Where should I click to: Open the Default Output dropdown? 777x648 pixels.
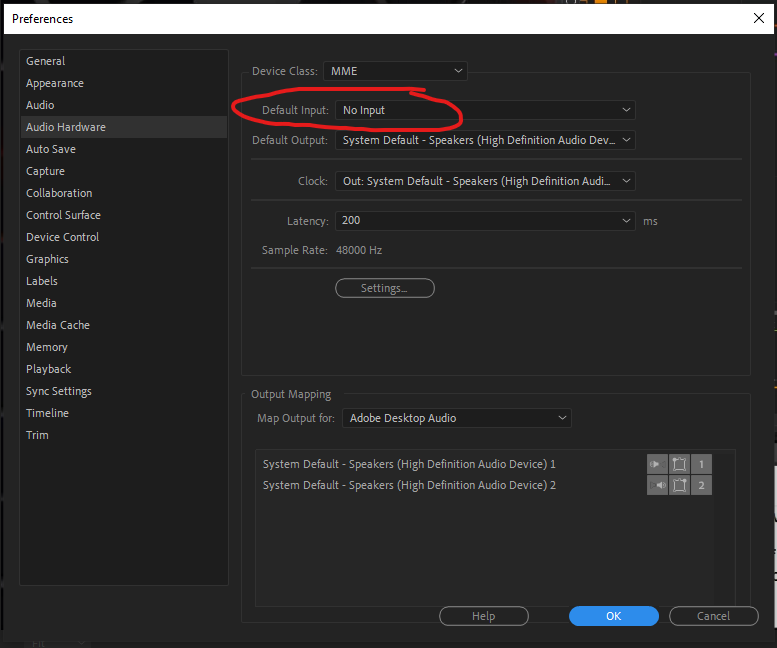pyautogui.click(x=485, y=140)
